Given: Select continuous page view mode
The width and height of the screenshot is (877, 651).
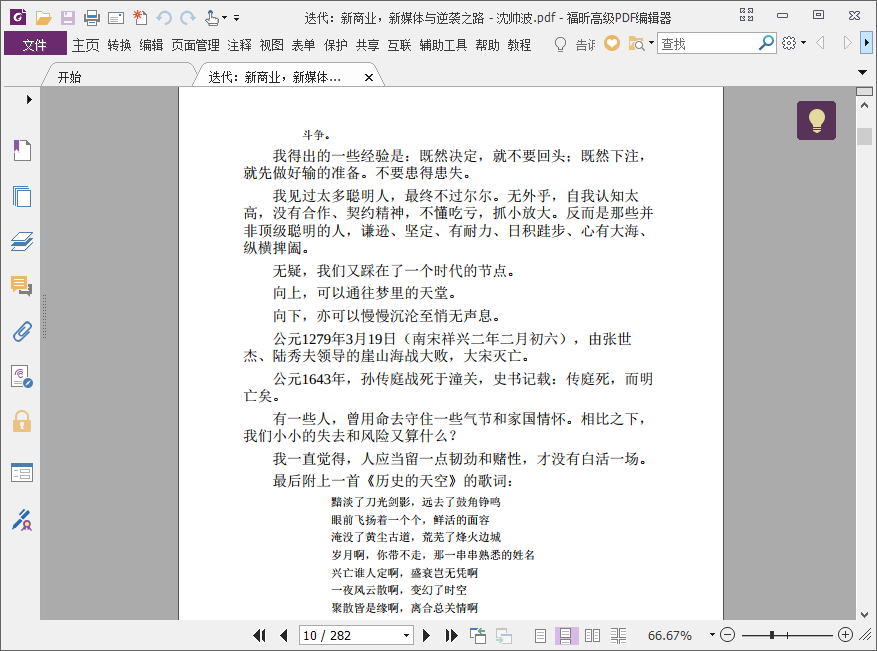Looking at the screenshot, I should [566, 635].
